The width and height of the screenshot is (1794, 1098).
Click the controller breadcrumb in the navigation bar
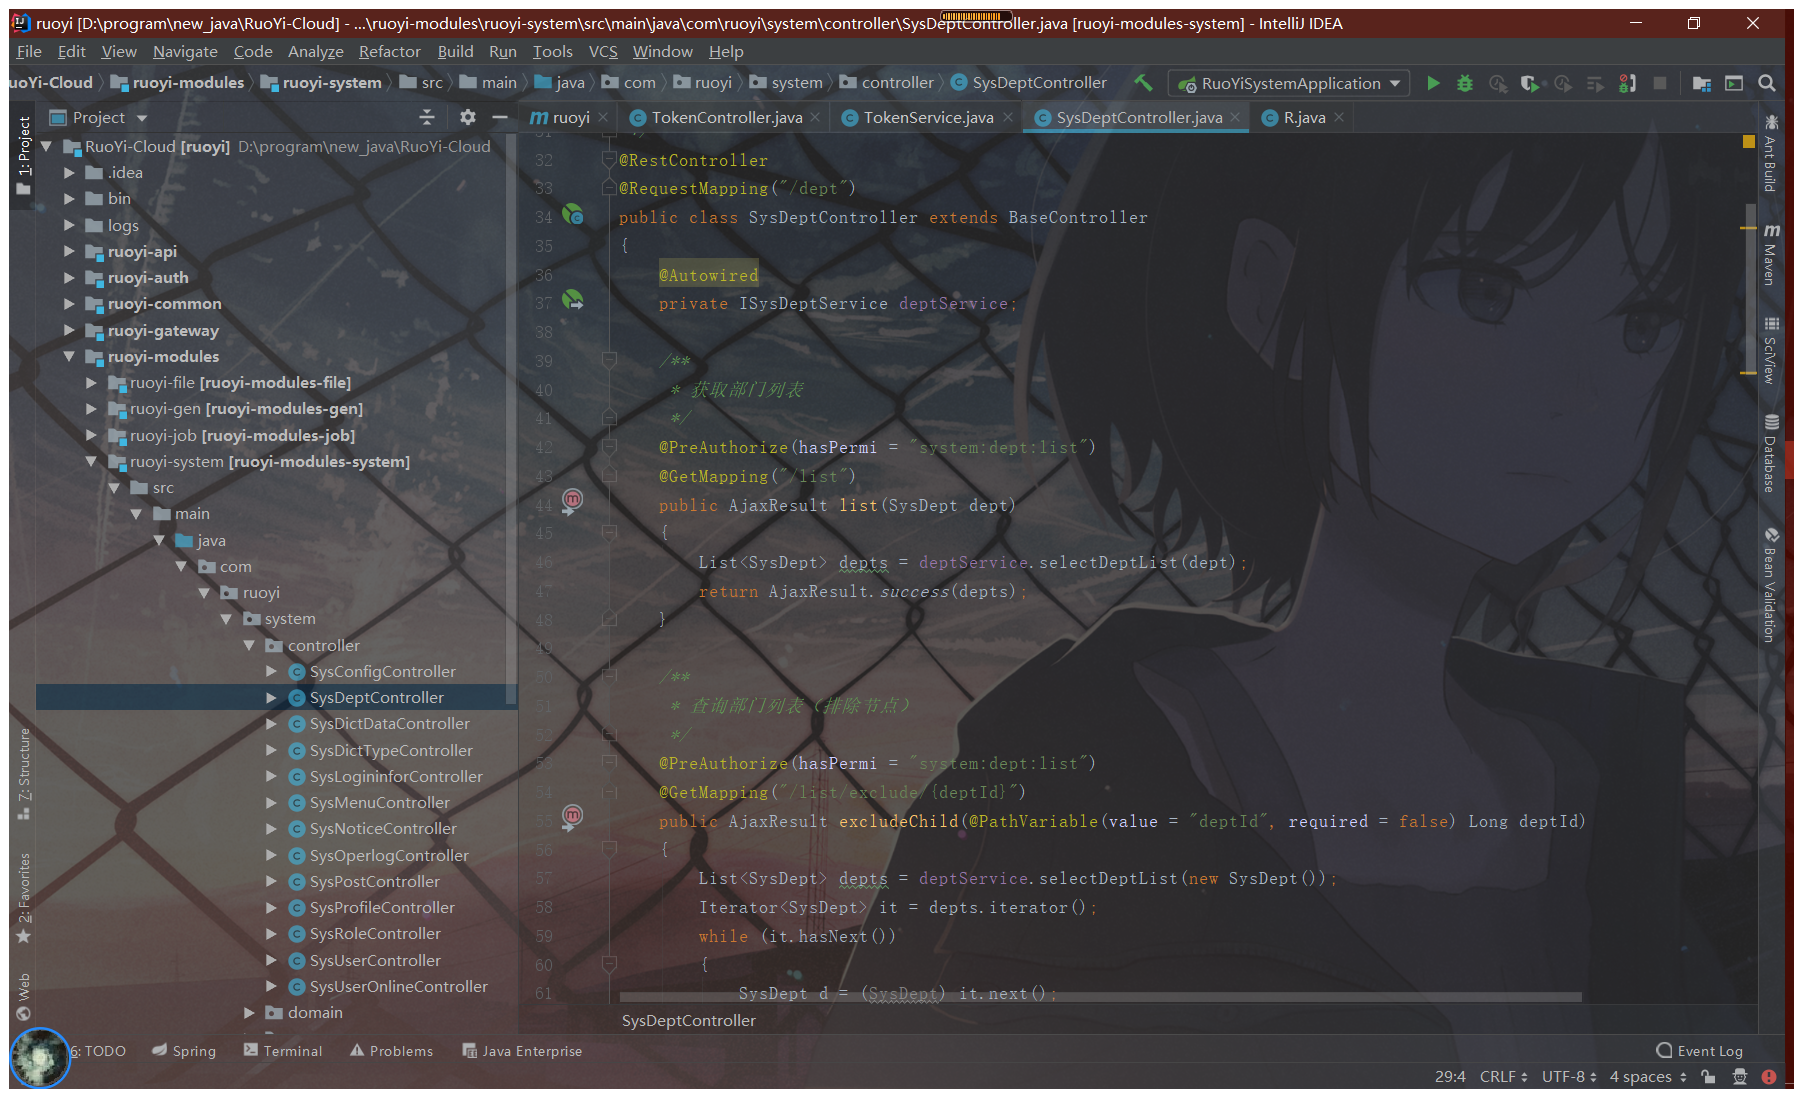click(x=886, y=82)
